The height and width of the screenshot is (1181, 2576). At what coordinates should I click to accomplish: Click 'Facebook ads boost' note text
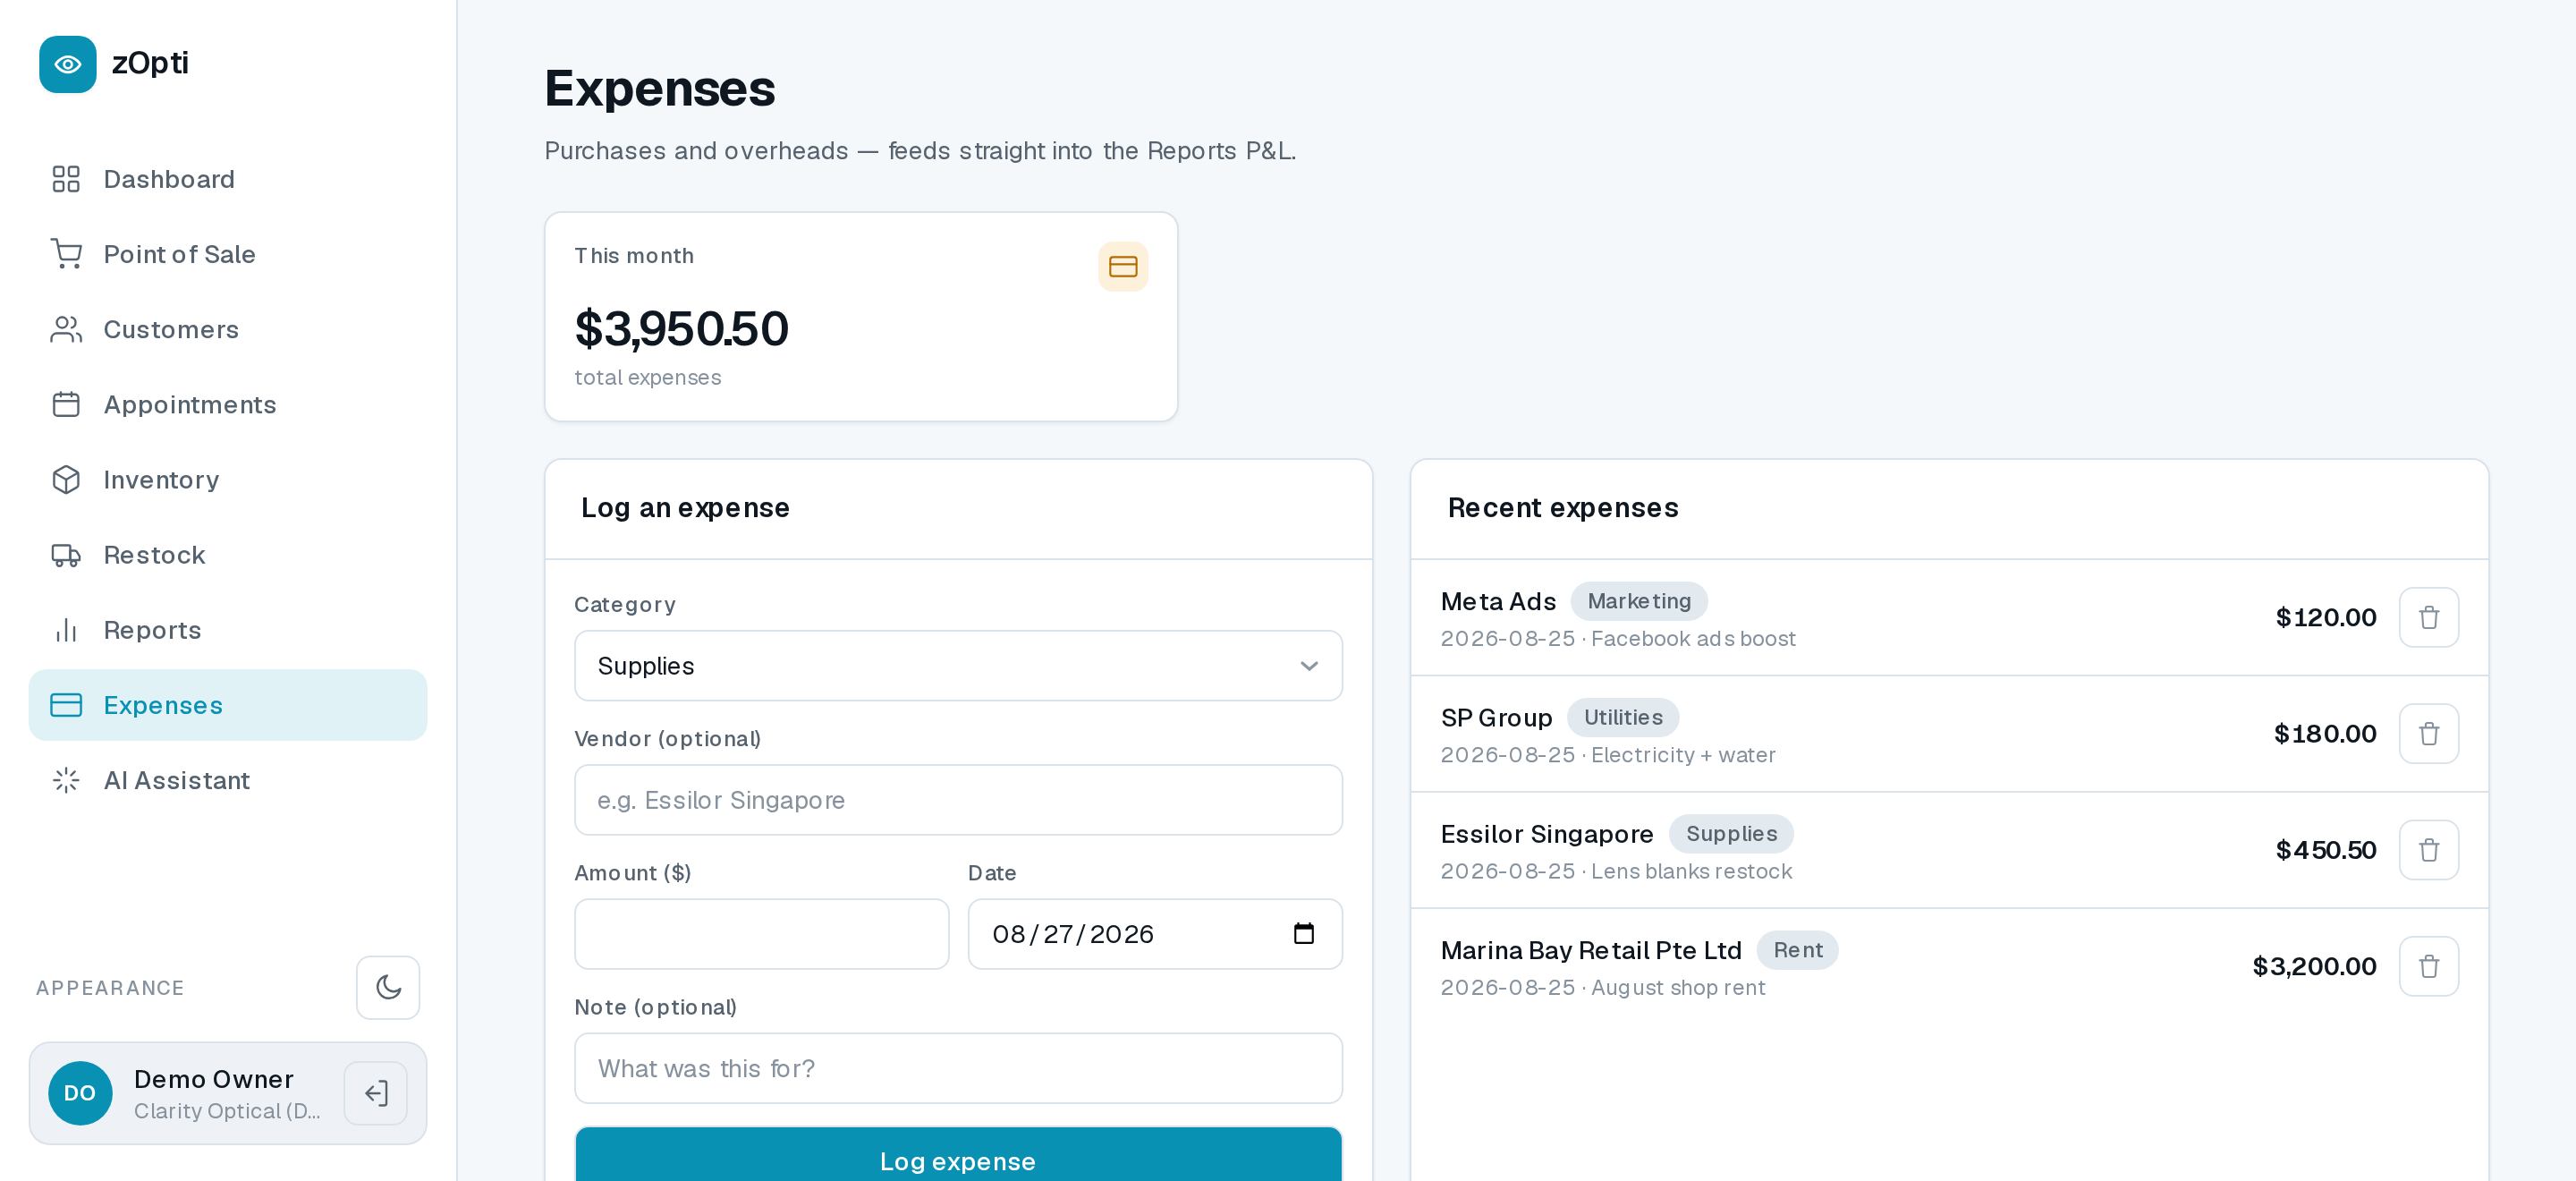[x=1693, y=638]
